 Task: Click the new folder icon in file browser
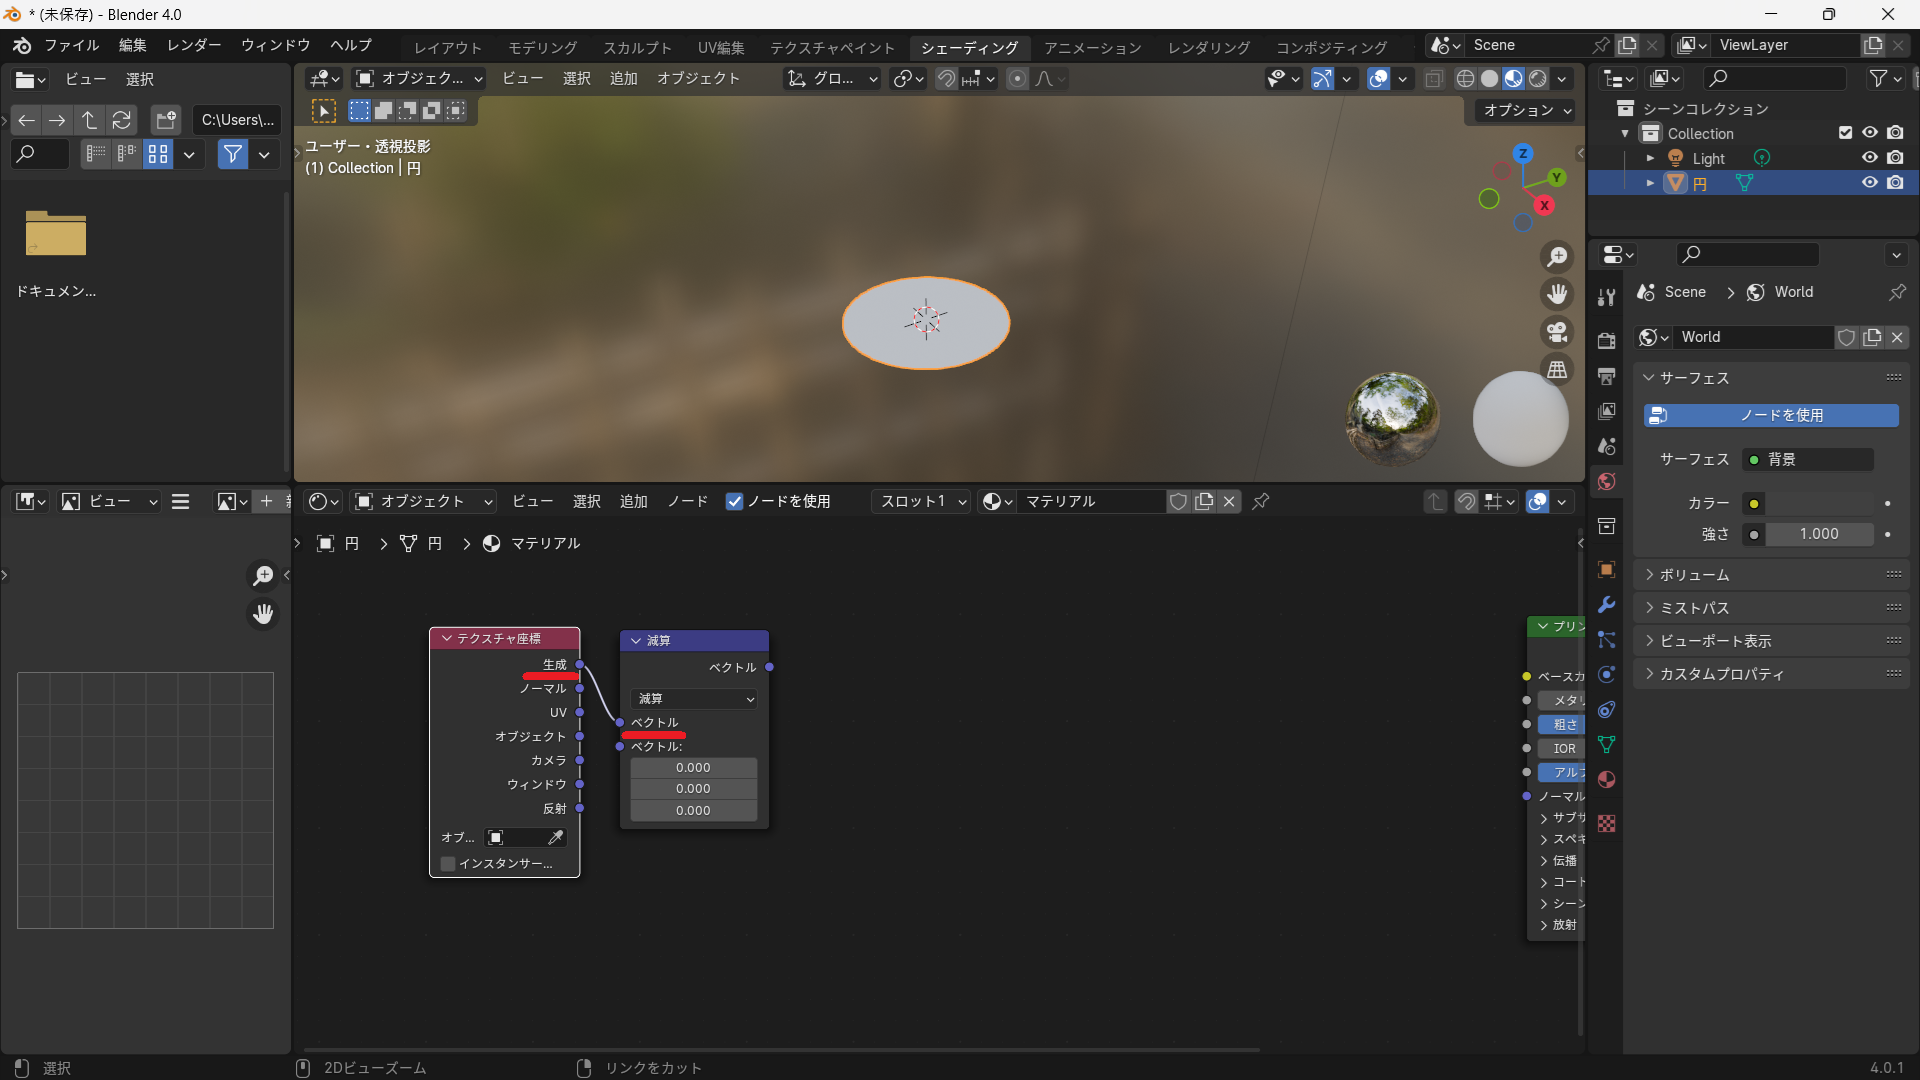point(166,120)
